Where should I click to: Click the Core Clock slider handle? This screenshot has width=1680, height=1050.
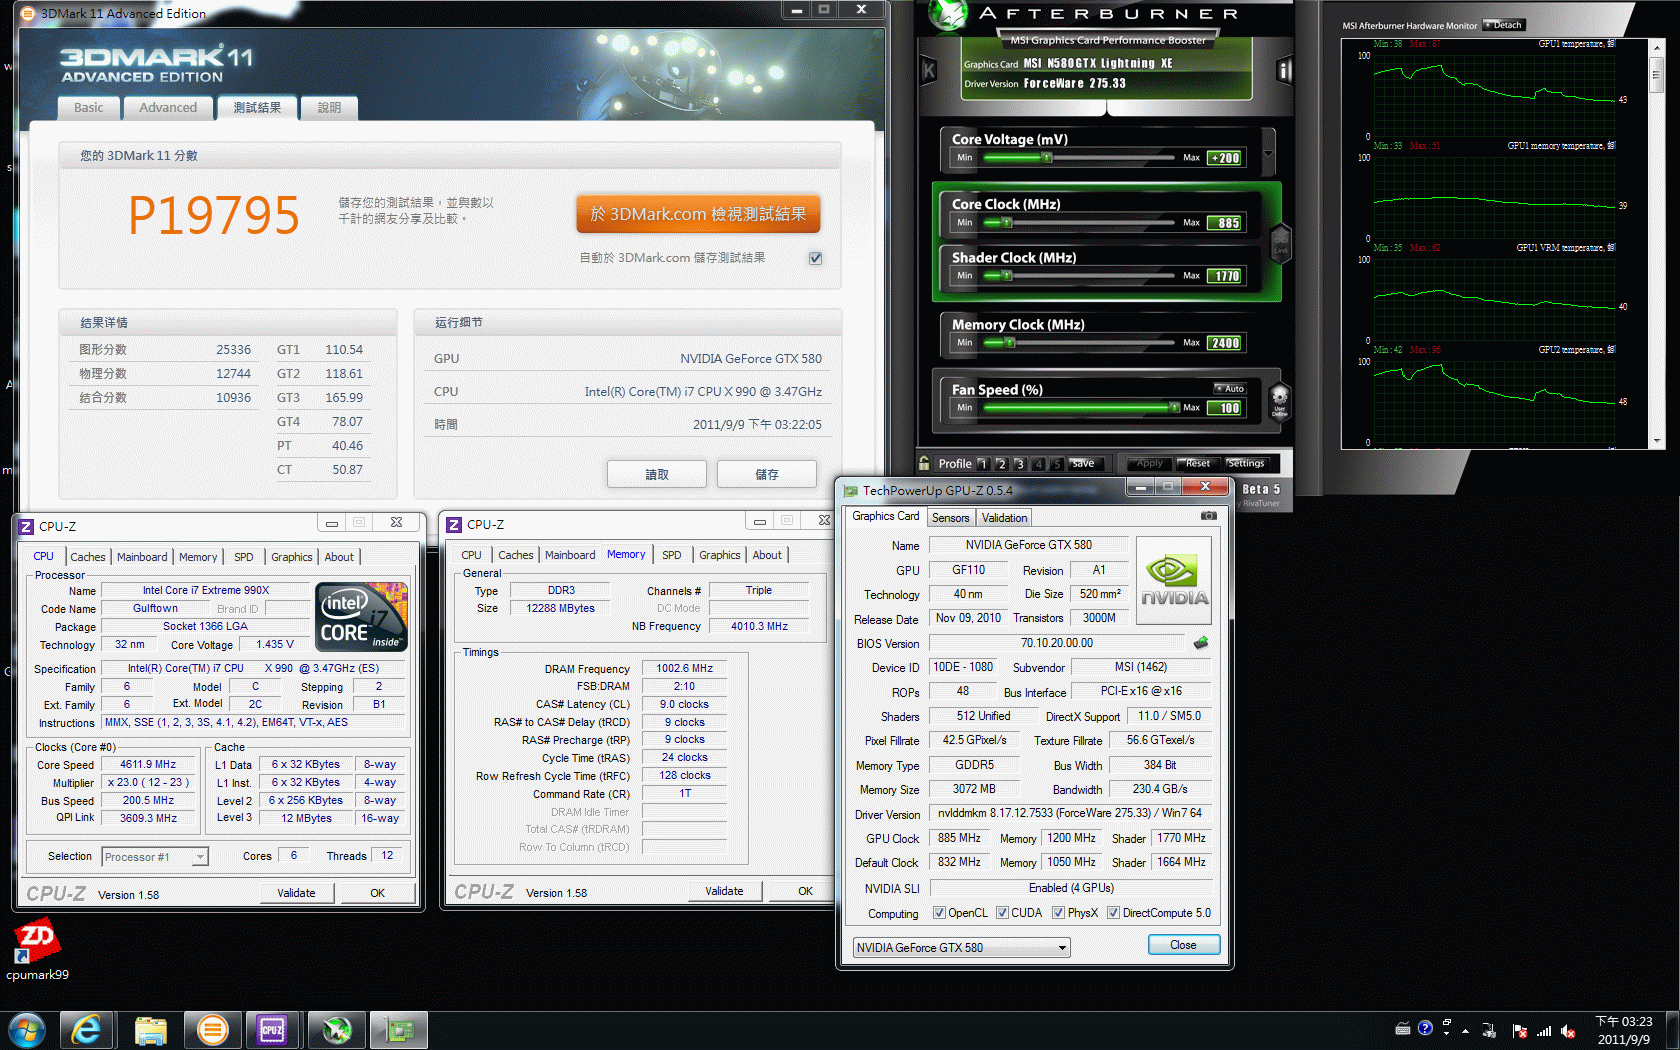pyautogui.click(x=1007, y=222)
